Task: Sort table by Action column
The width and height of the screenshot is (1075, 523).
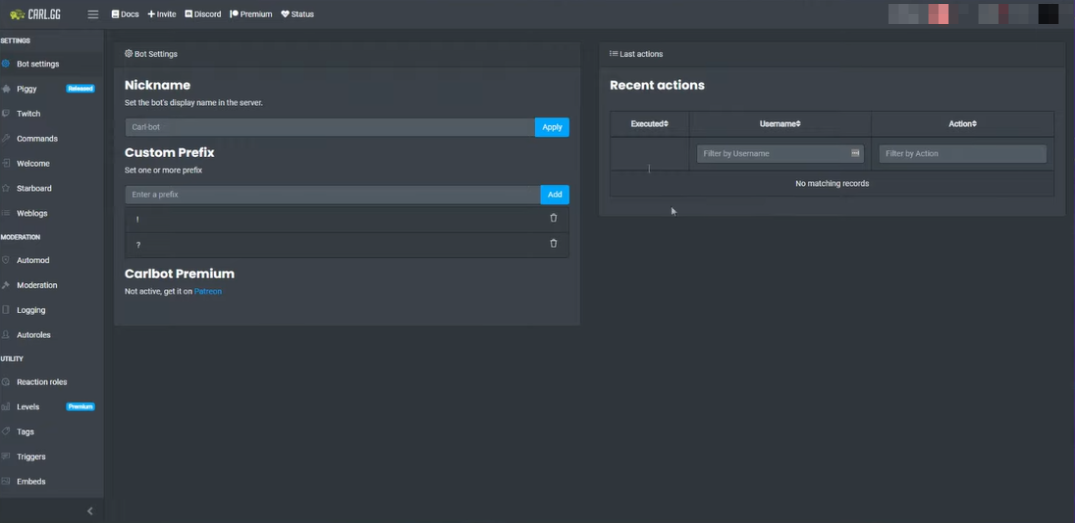Action: [963, 124]
